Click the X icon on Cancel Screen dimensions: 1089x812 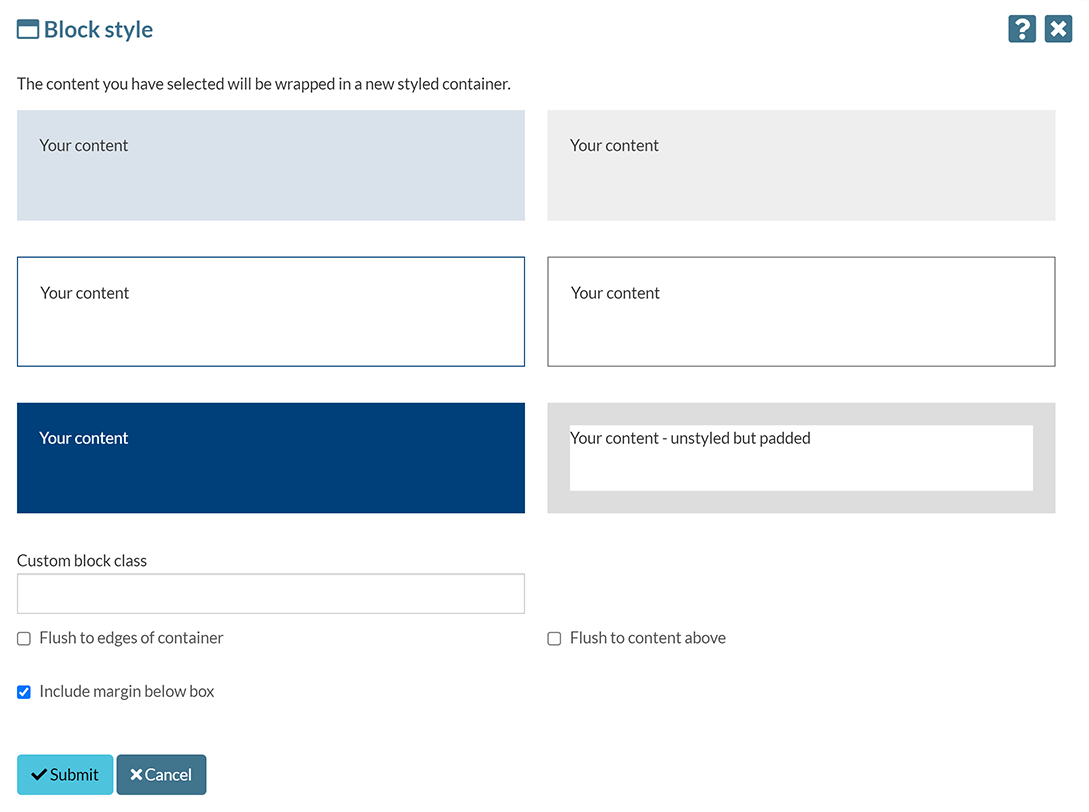(136, 775)
